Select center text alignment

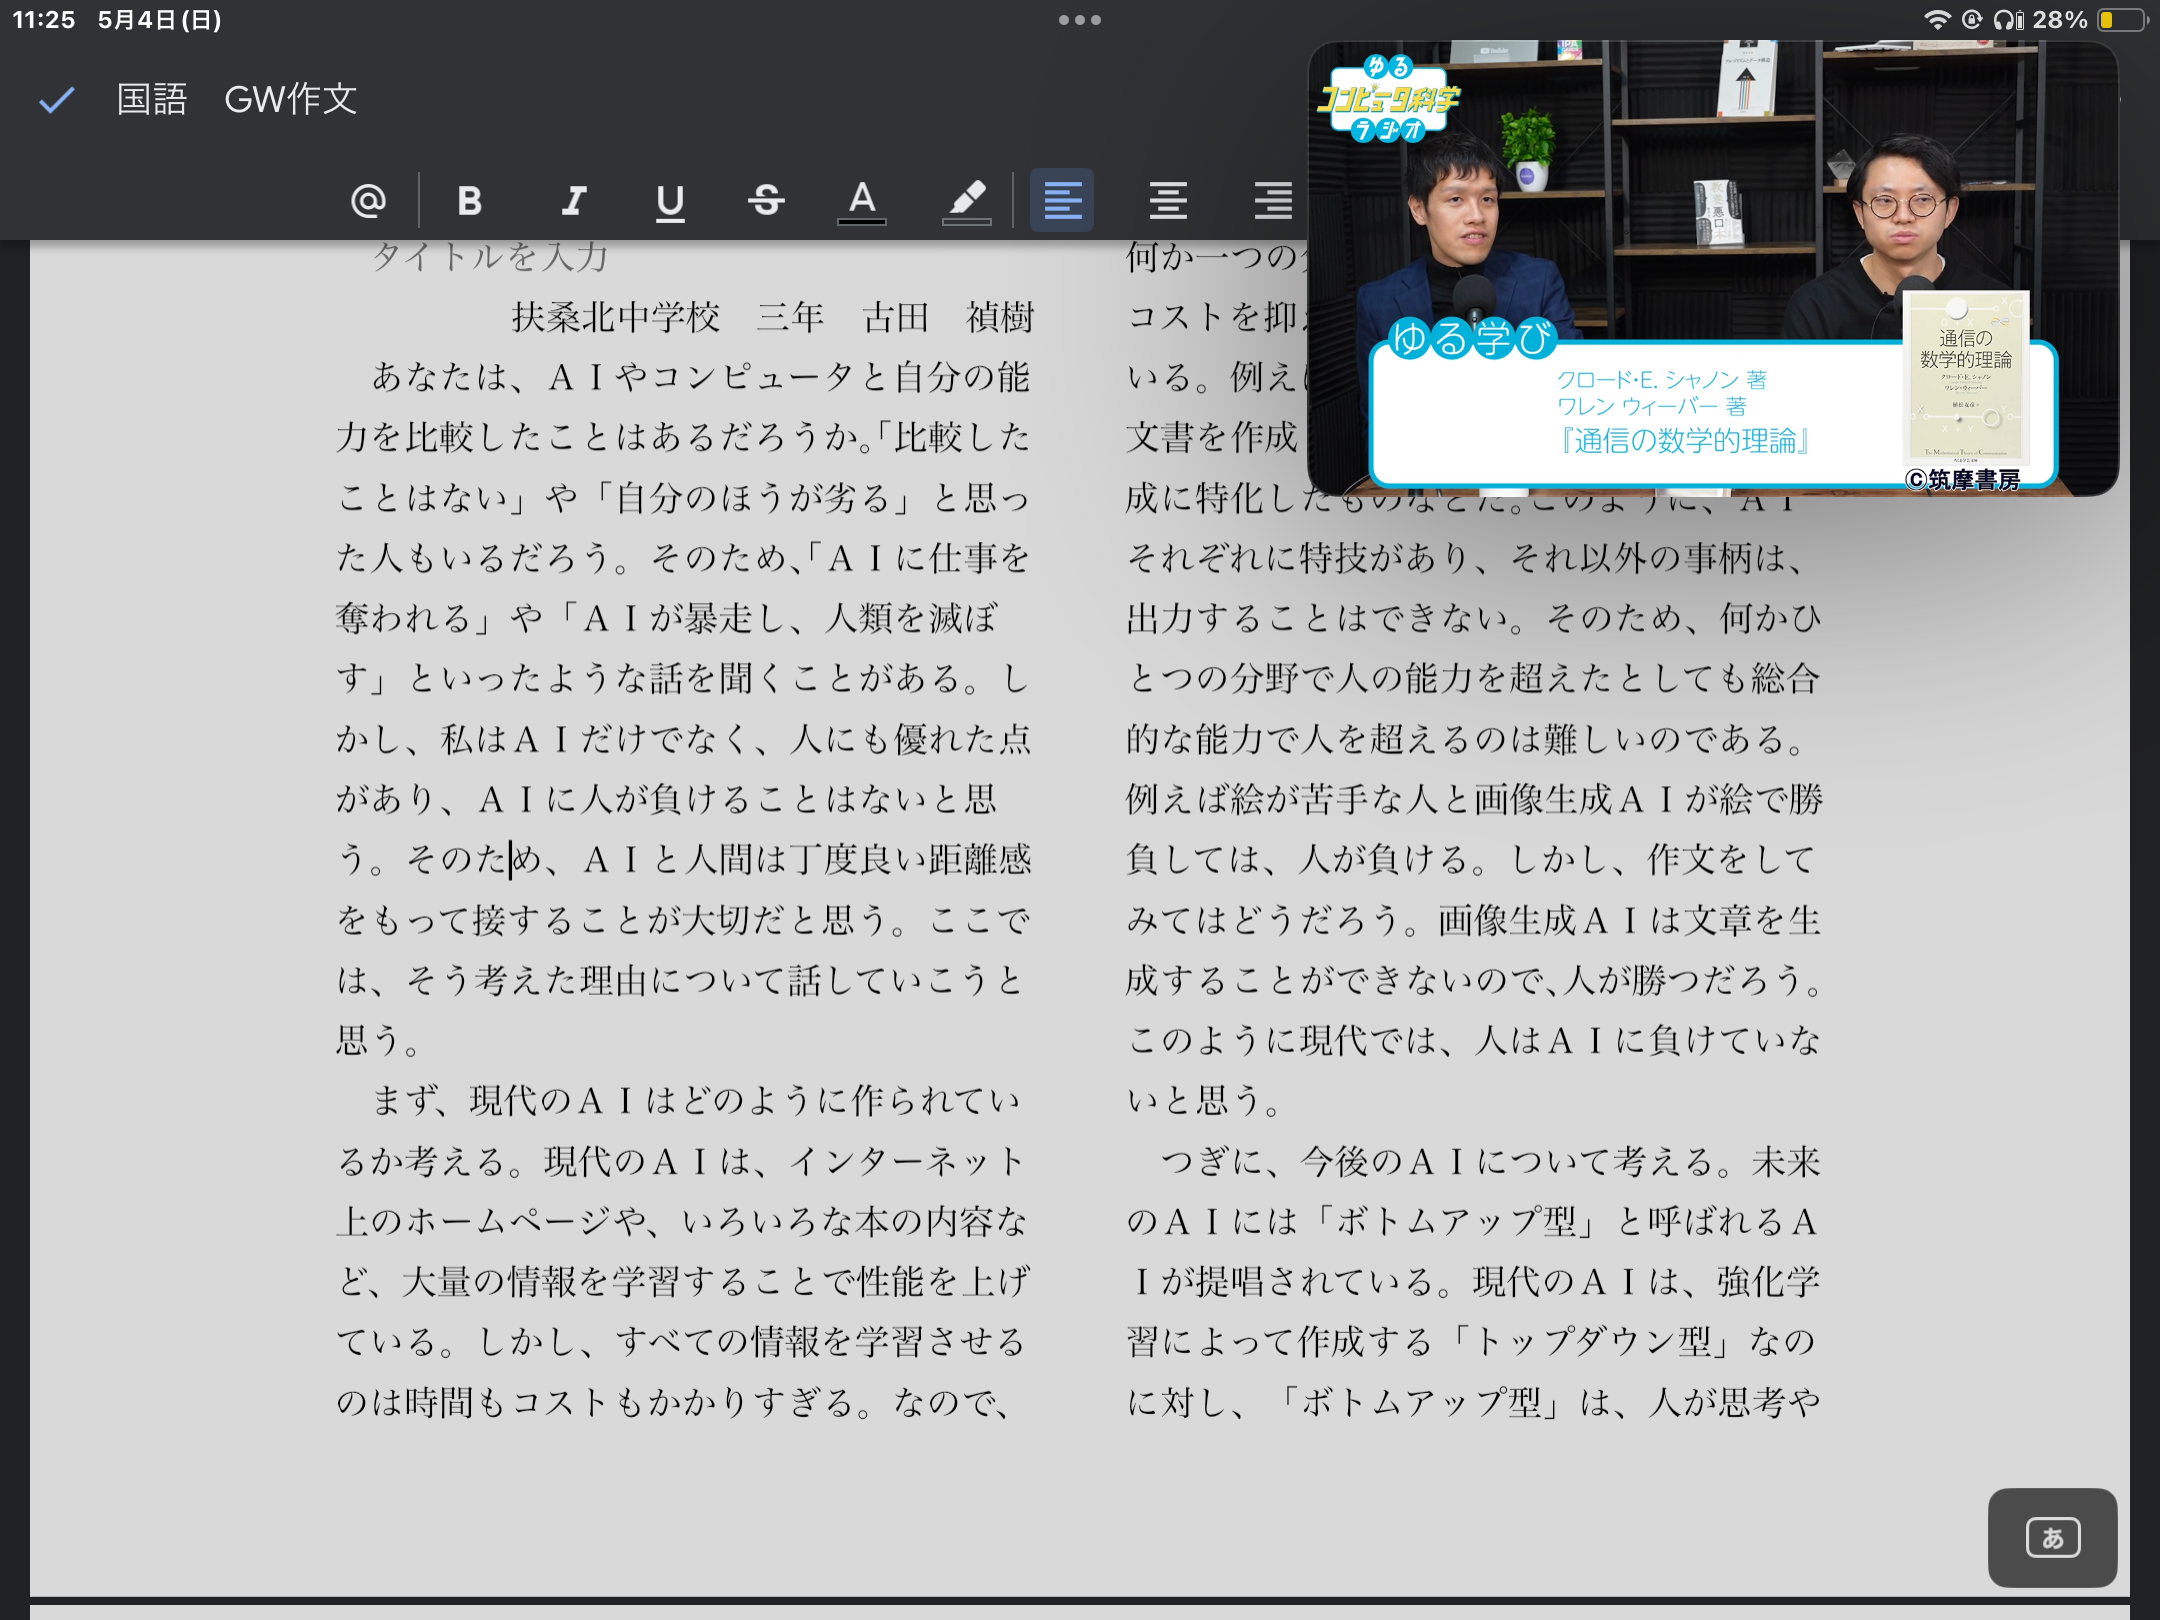pos(1167,201)
